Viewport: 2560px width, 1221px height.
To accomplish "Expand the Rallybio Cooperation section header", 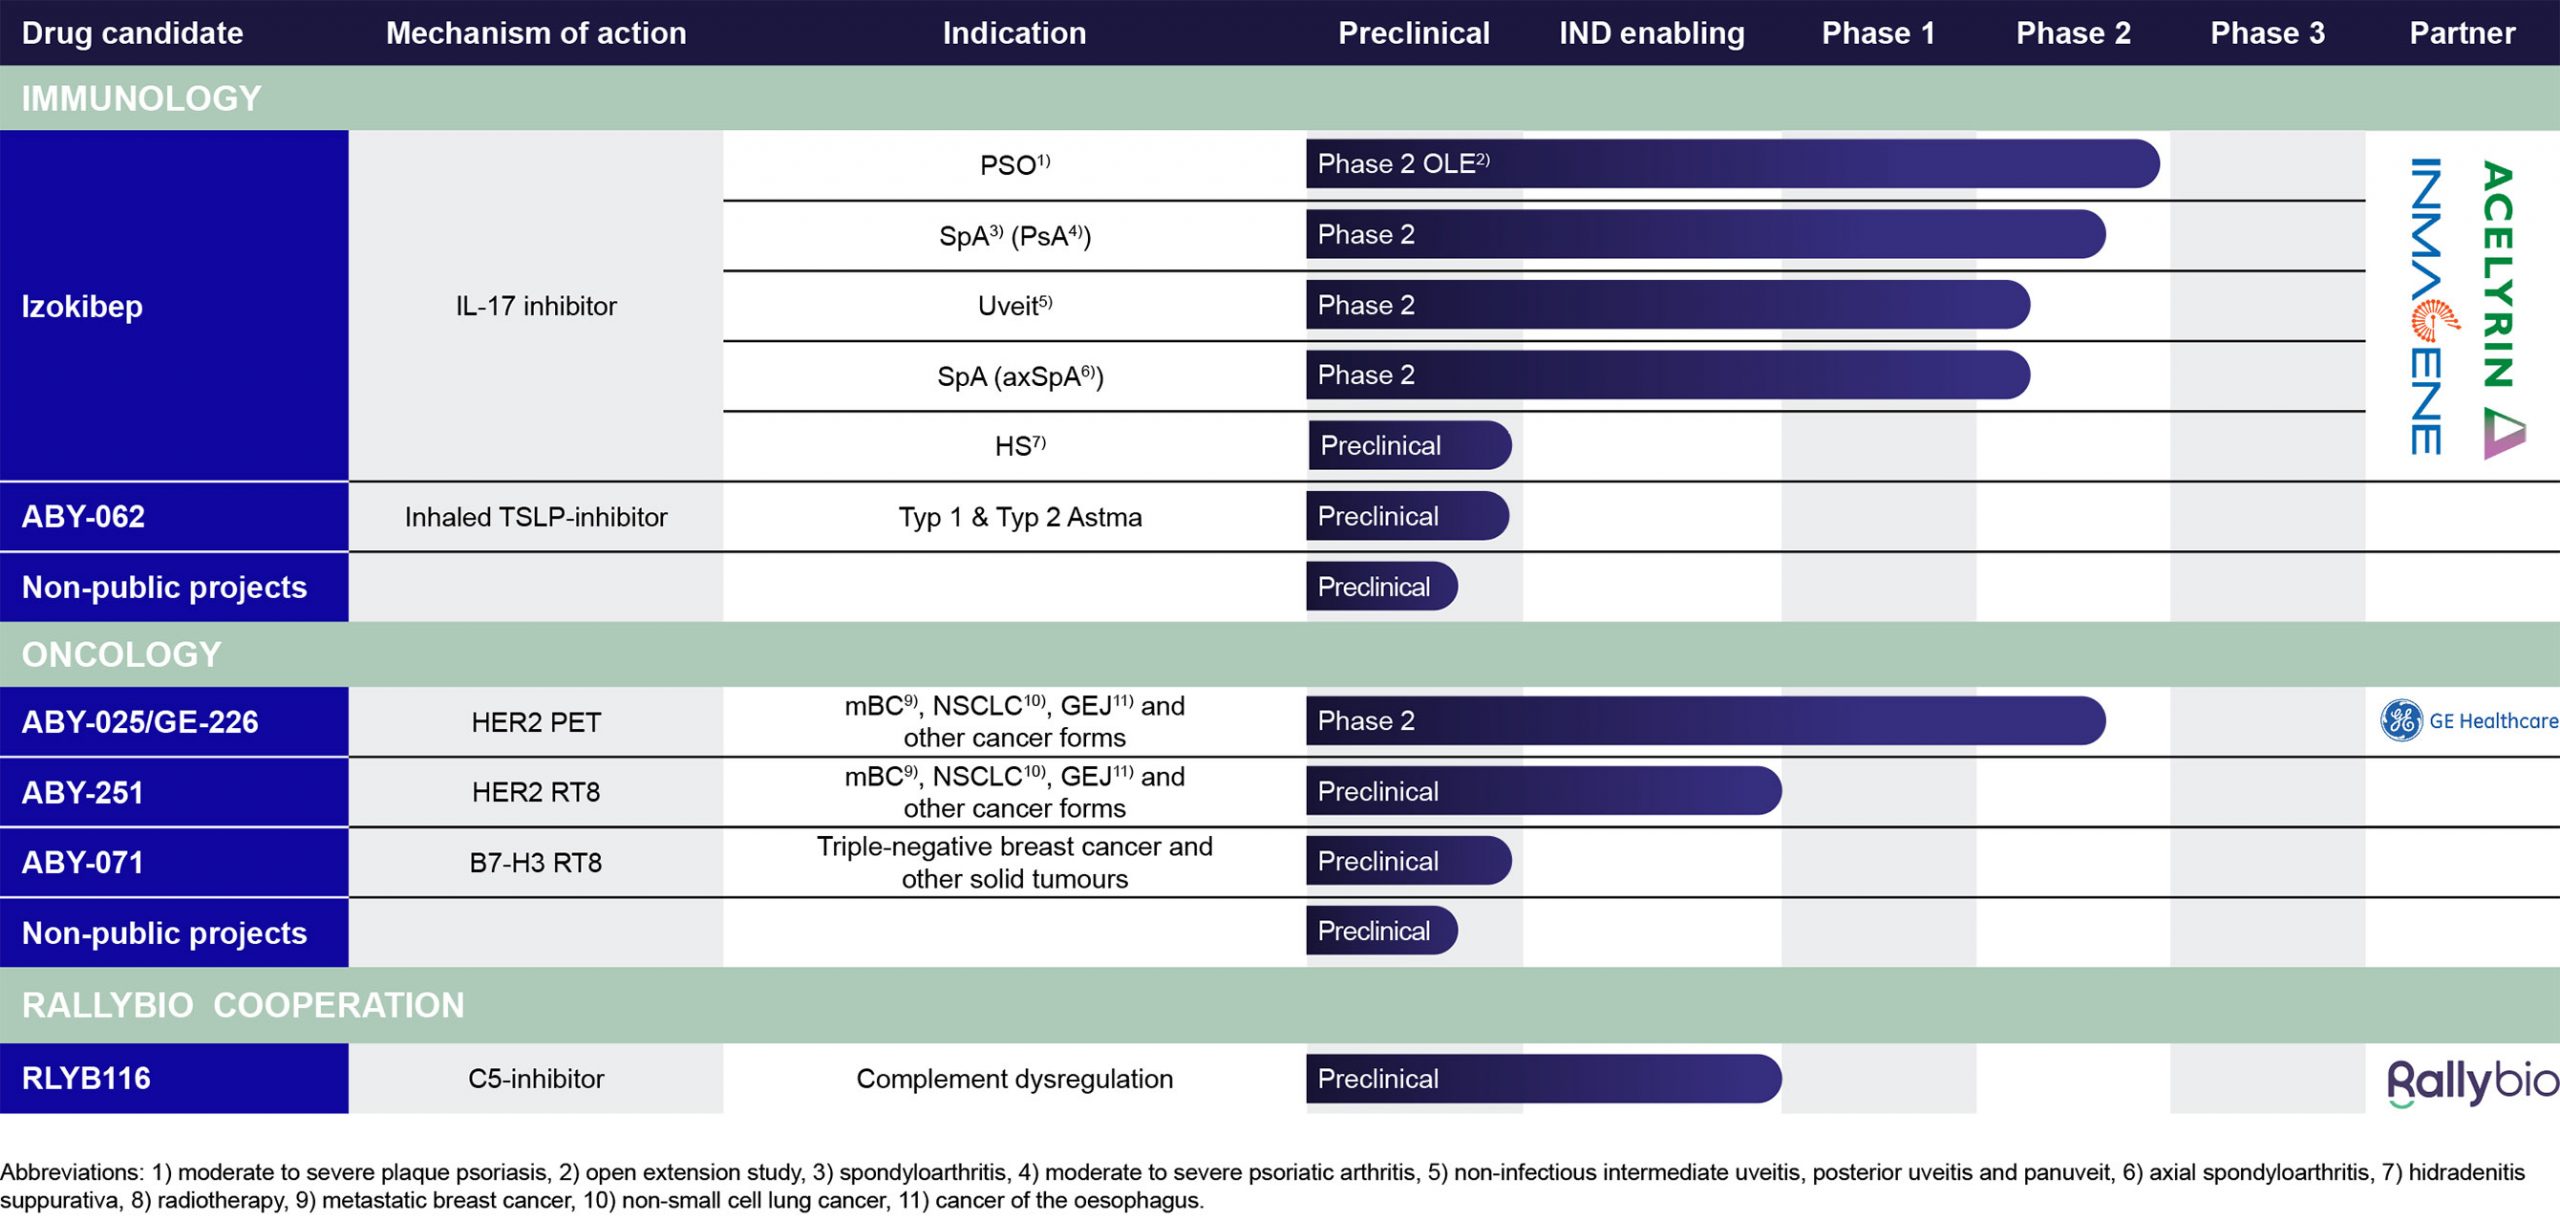I will (x=243, y=1005).
